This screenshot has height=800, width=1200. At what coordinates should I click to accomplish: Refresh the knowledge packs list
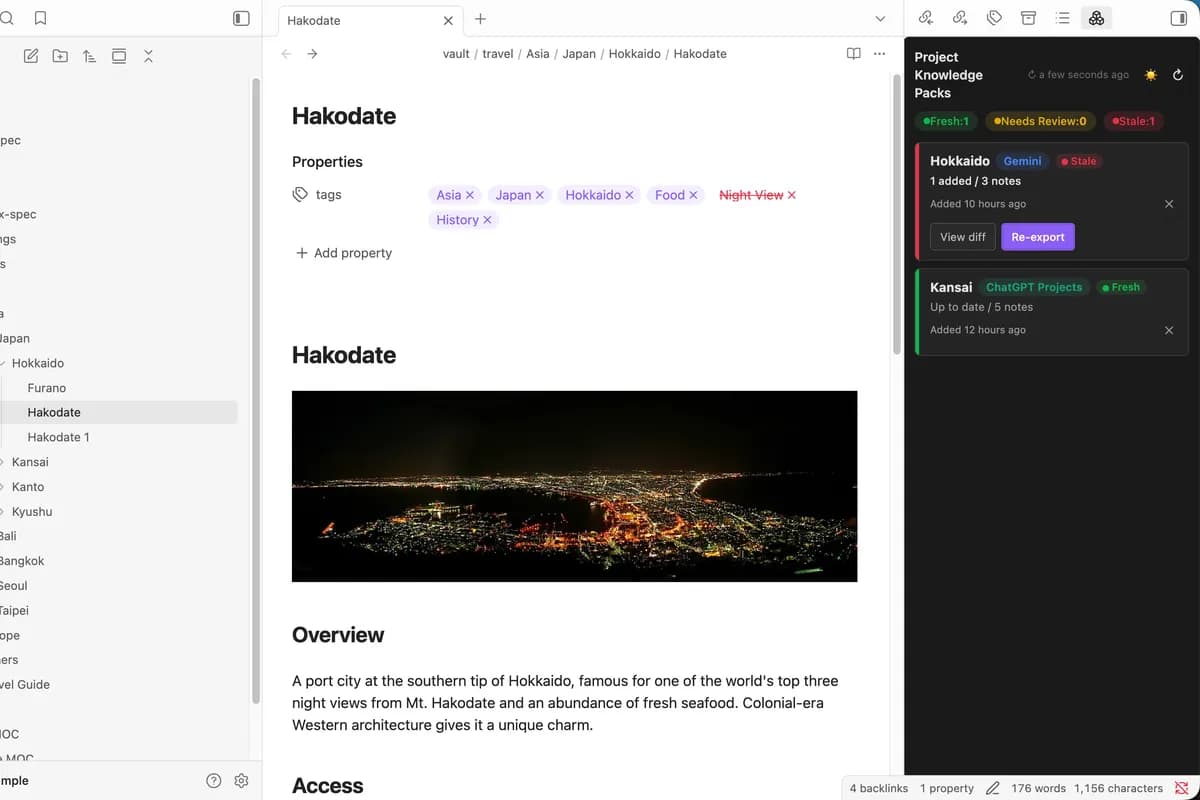[1178, 75]
